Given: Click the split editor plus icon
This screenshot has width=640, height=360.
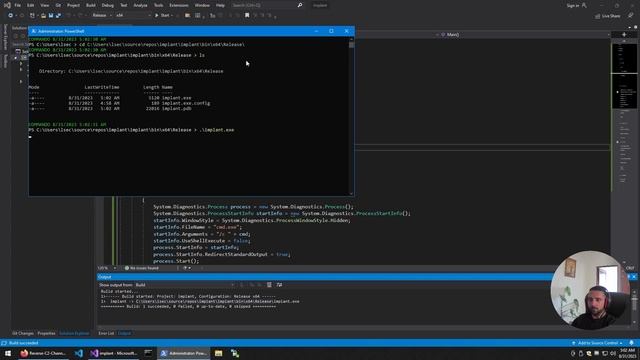Looking at the screenshot, I should point(624,35).
